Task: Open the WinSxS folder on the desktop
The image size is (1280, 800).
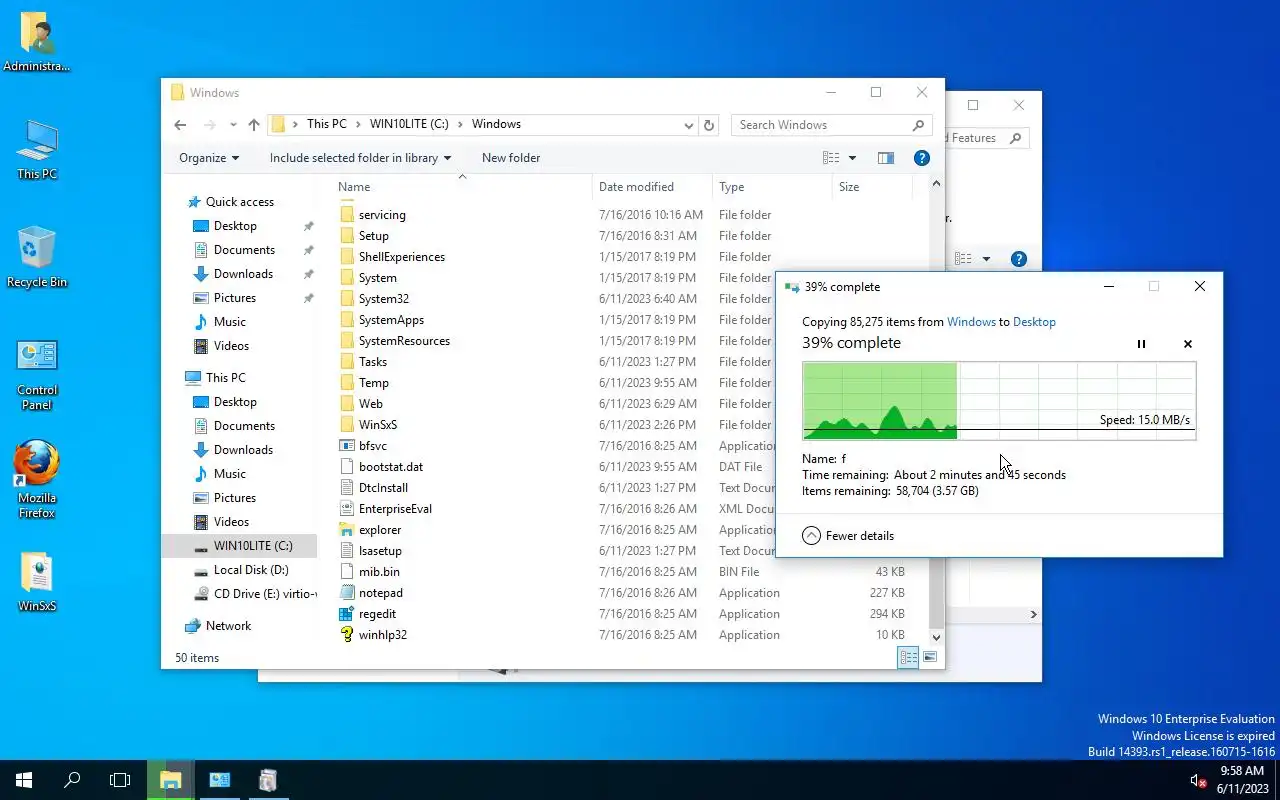Action: point(37,582)
